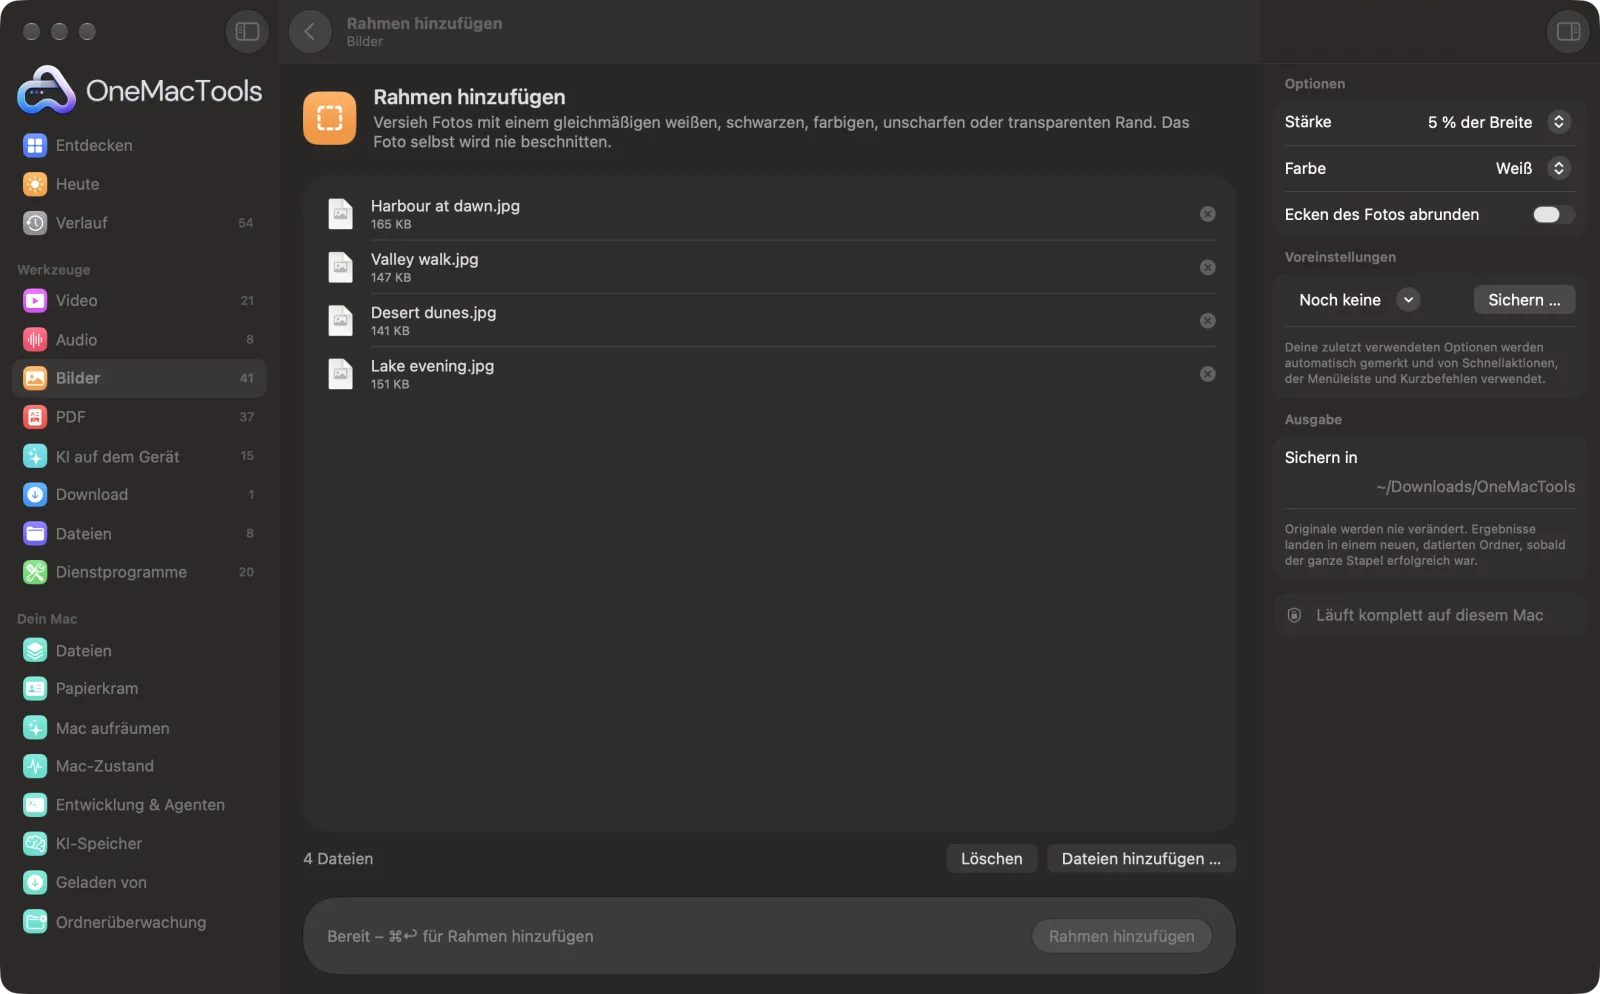Toggle the right inspector panel icon

[x=1568, y=32]
